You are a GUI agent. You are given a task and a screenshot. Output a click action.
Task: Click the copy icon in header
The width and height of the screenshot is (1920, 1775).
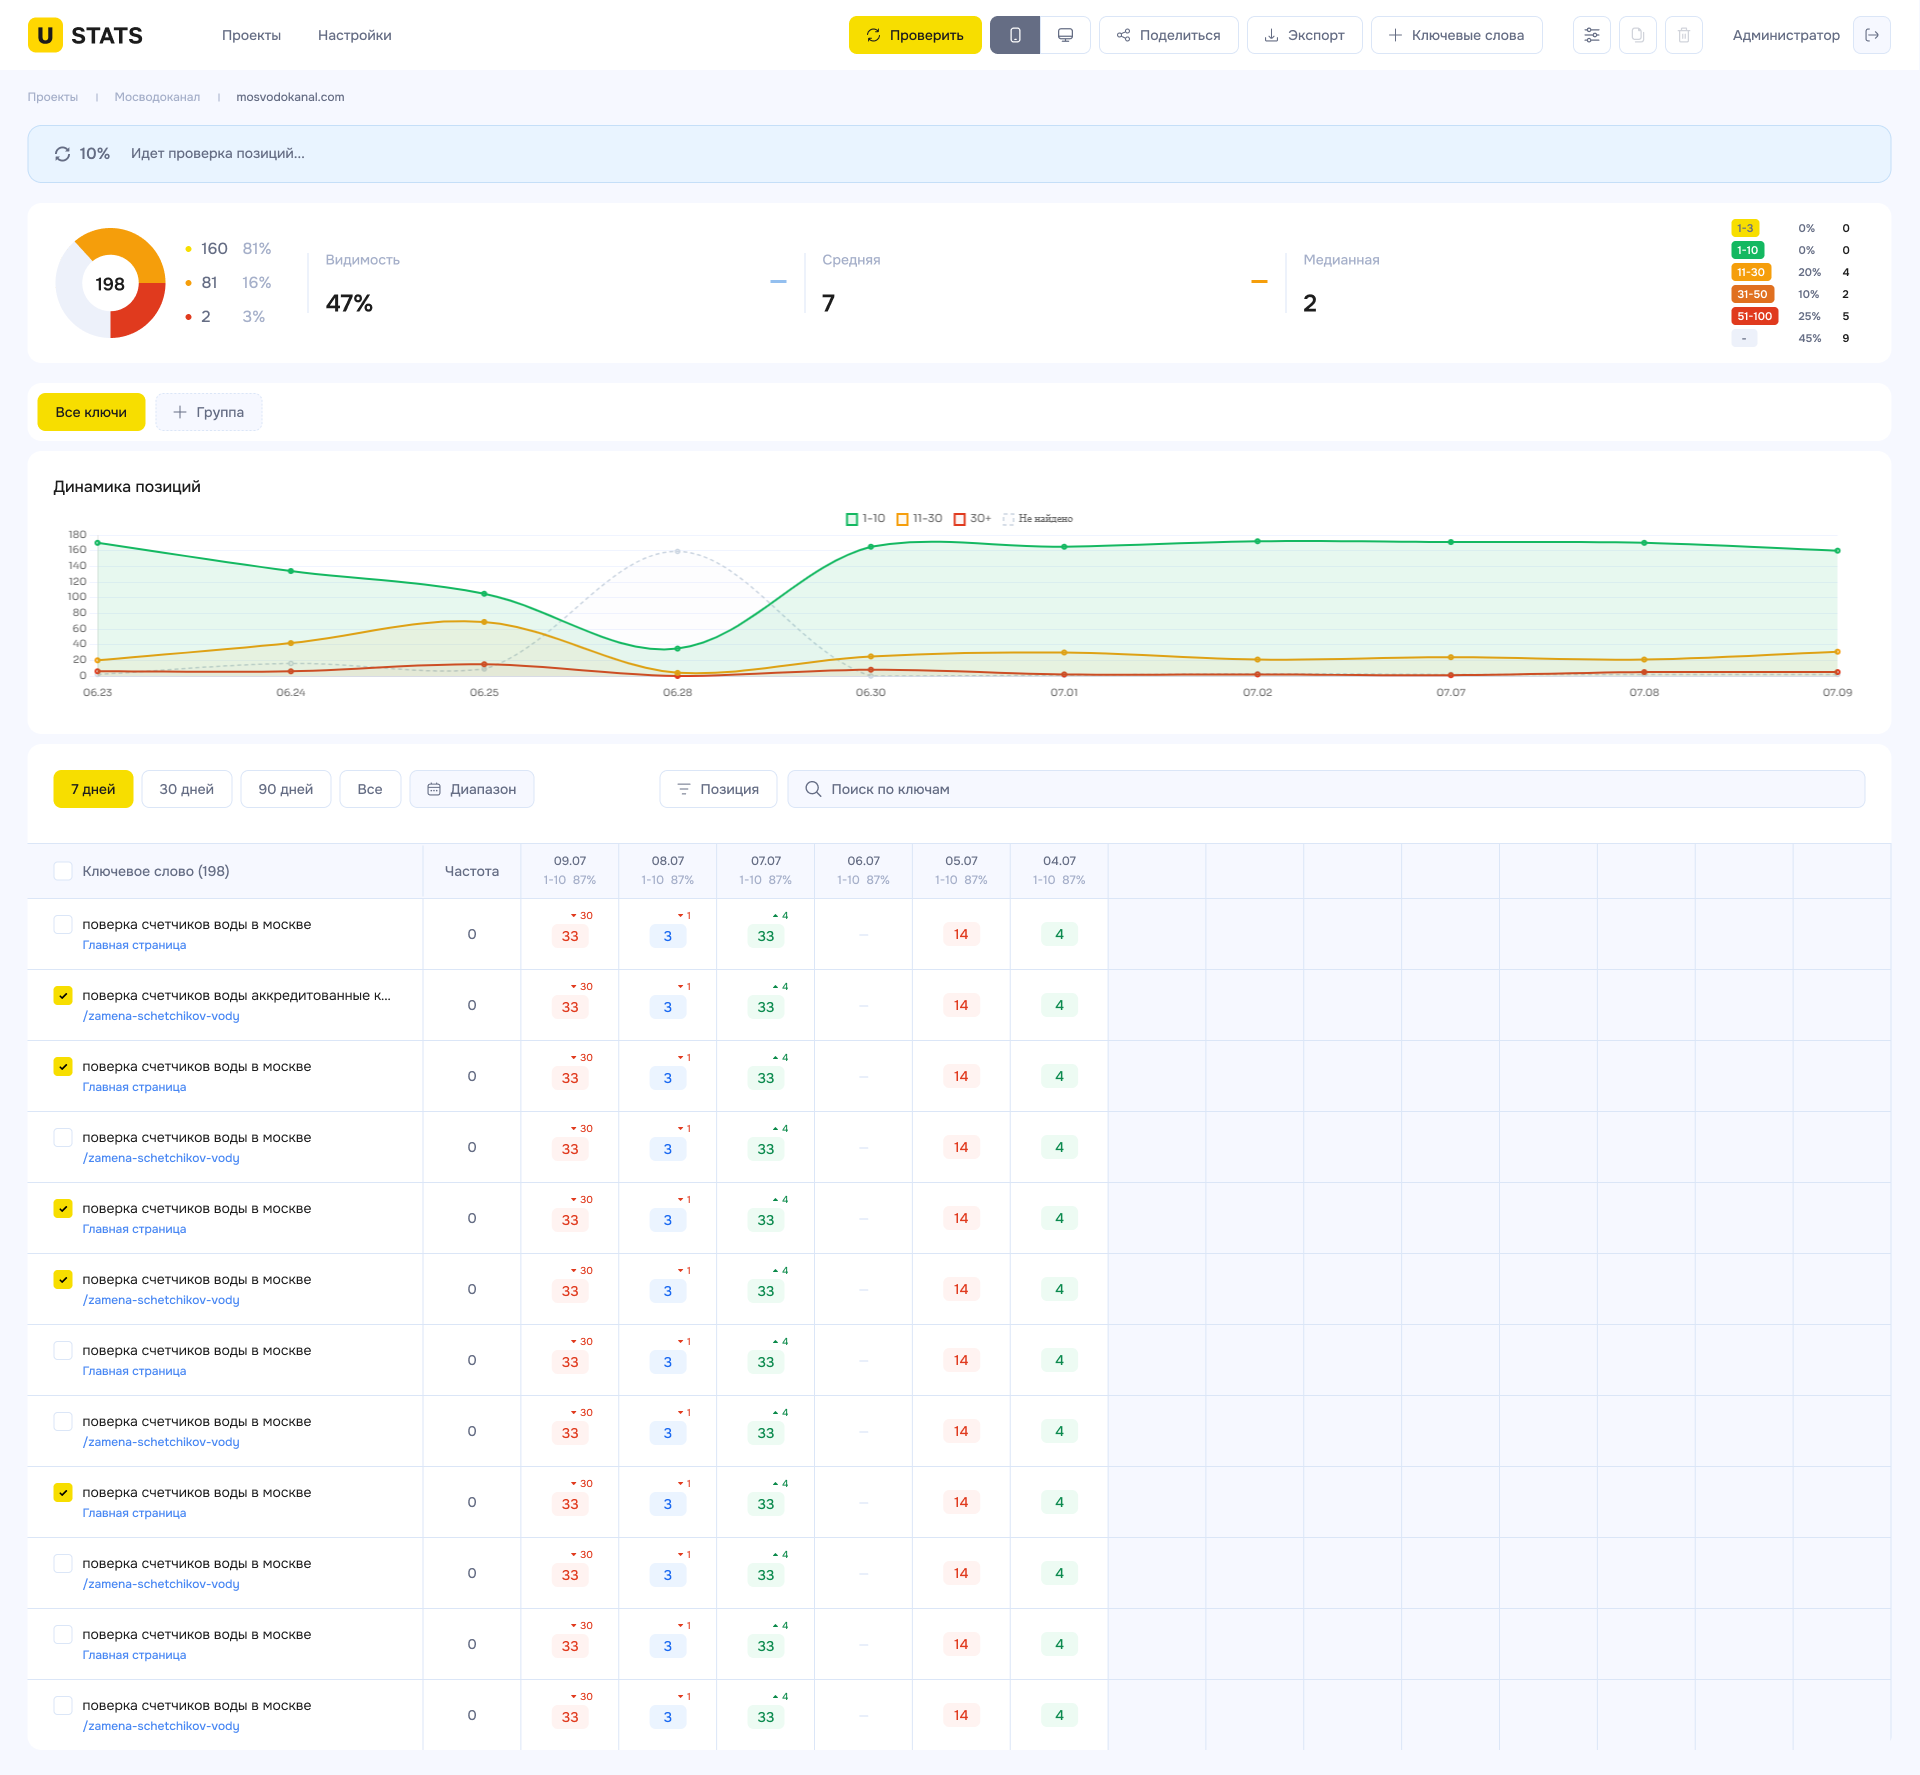tap(1637, 35)
